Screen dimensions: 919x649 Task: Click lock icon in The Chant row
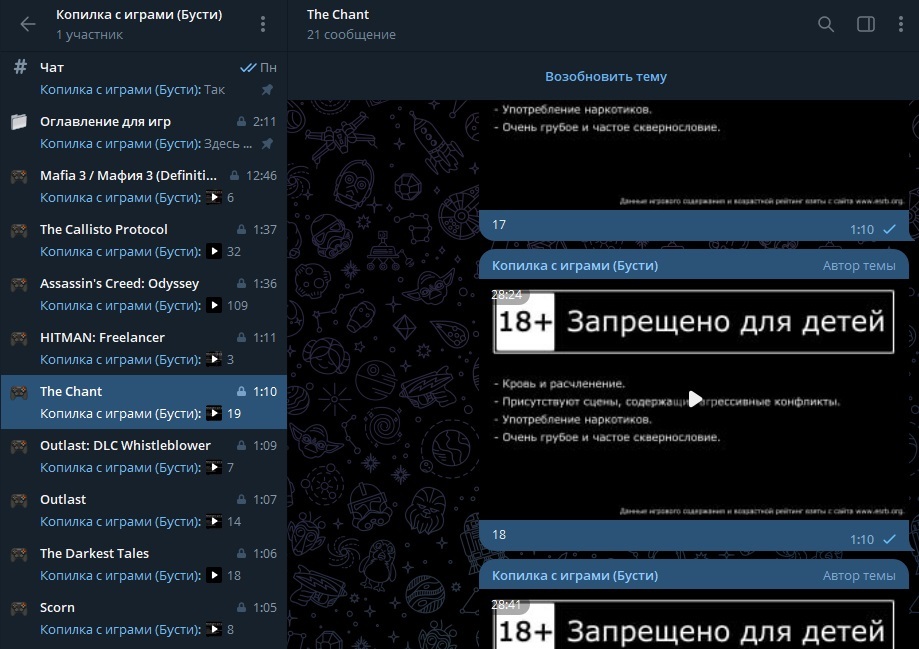click(x=241, y=391)
